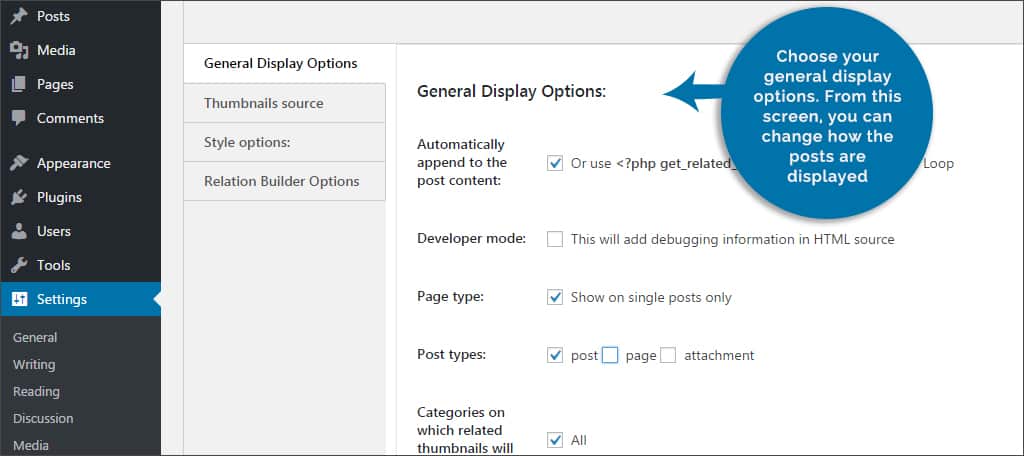
Task: Check the page post type checkbox
Action: pos(610,355)
